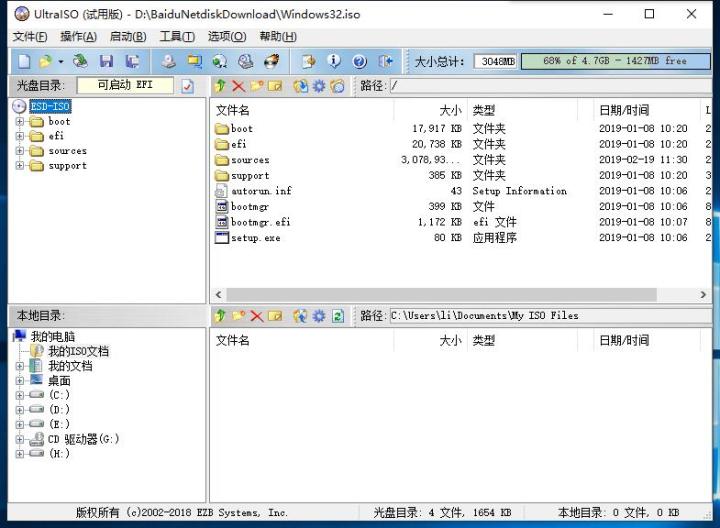Click the horizontal scrollbar right arrow in upper pane

pos(703,294)
